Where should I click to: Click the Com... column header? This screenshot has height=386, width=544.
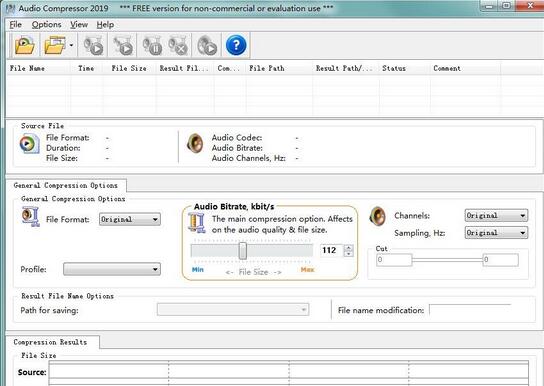[x=230, y=68]
